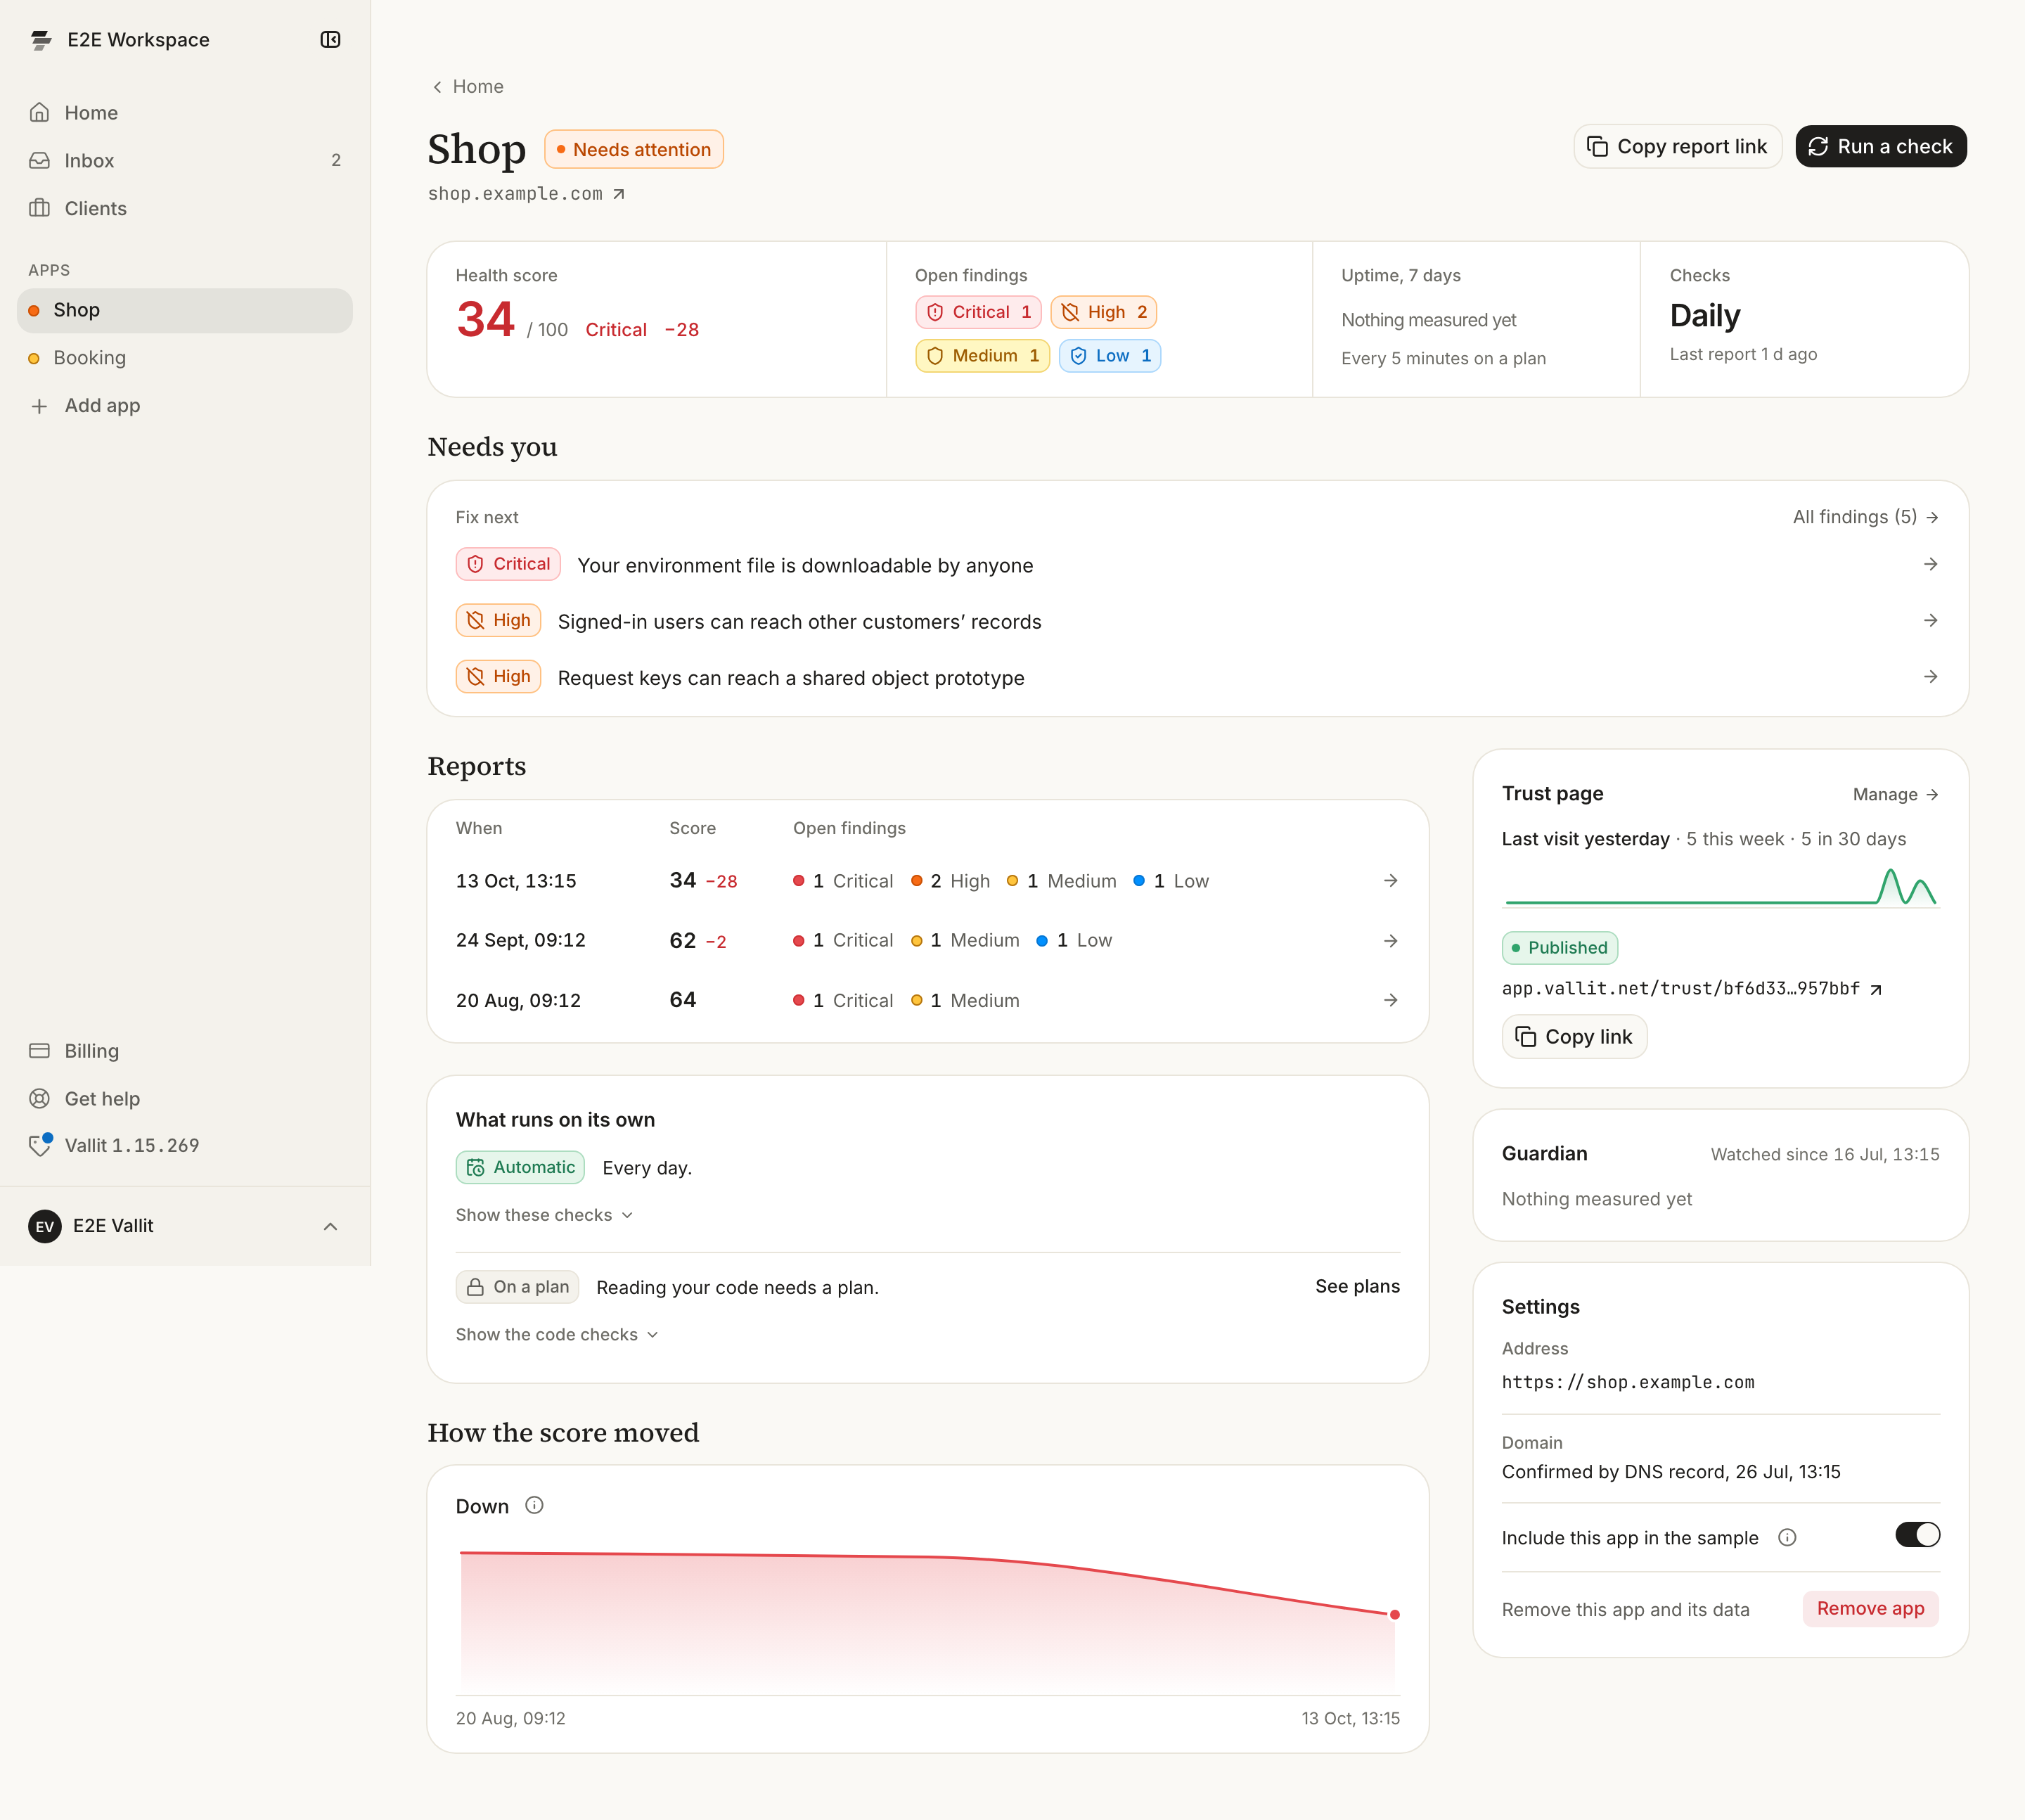Click the plus icon for Add app

[39, 406]
